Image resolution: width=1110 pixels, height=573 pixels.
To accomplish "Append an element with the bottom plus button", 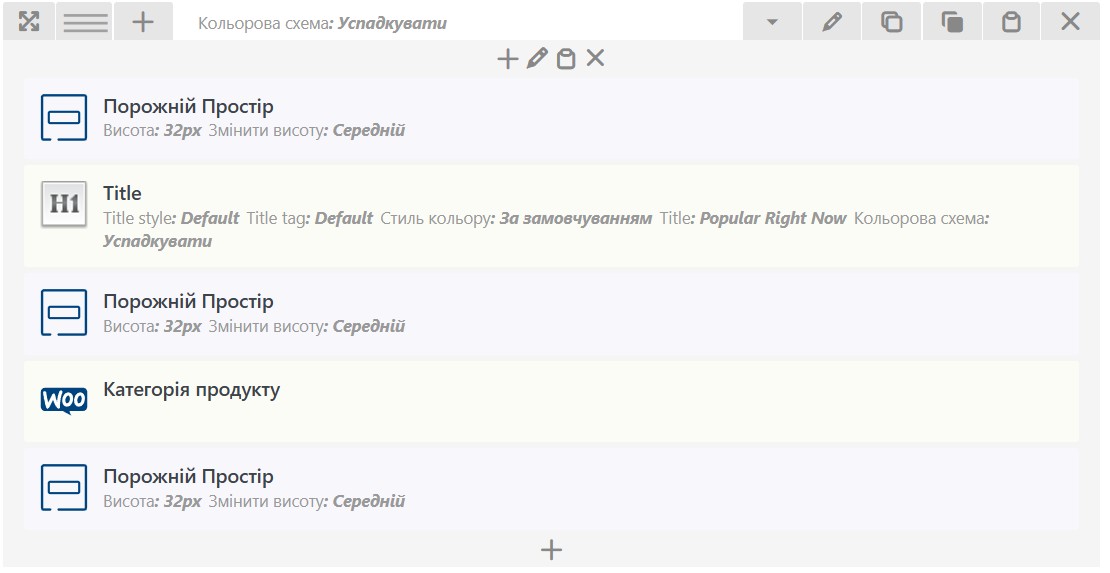I will click(x=551, y=550).
